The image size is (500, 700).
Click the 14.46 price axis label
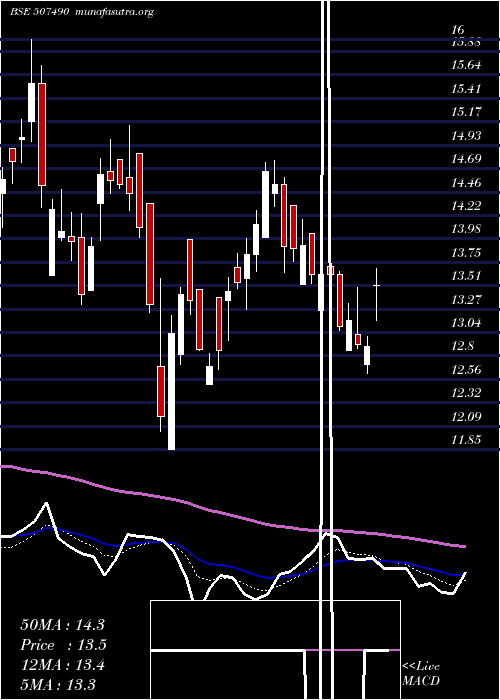(x=466, y=182)
